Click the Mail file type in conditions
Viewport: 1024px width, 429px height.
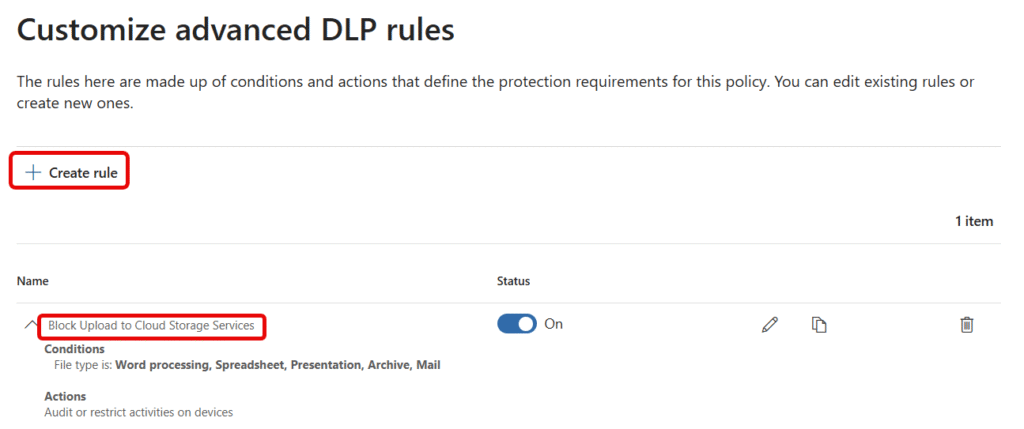click(428, 365)
